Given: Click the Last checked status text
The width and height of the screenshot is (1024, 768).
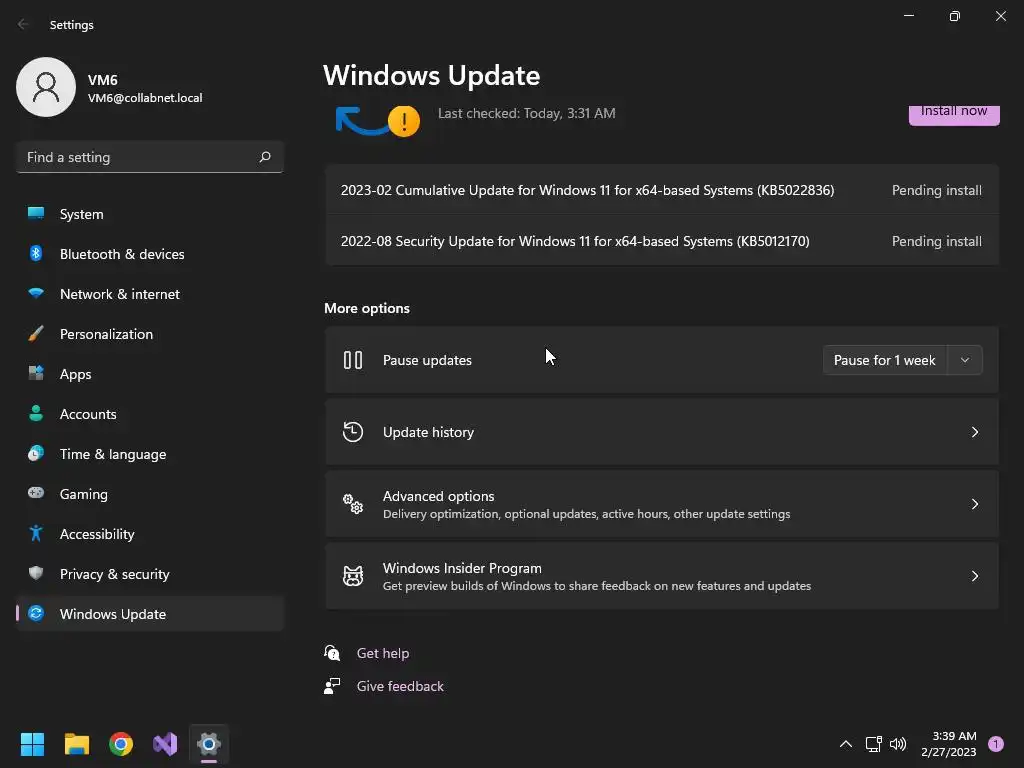Looking at the screenshot, I should [x=526, y=113].
